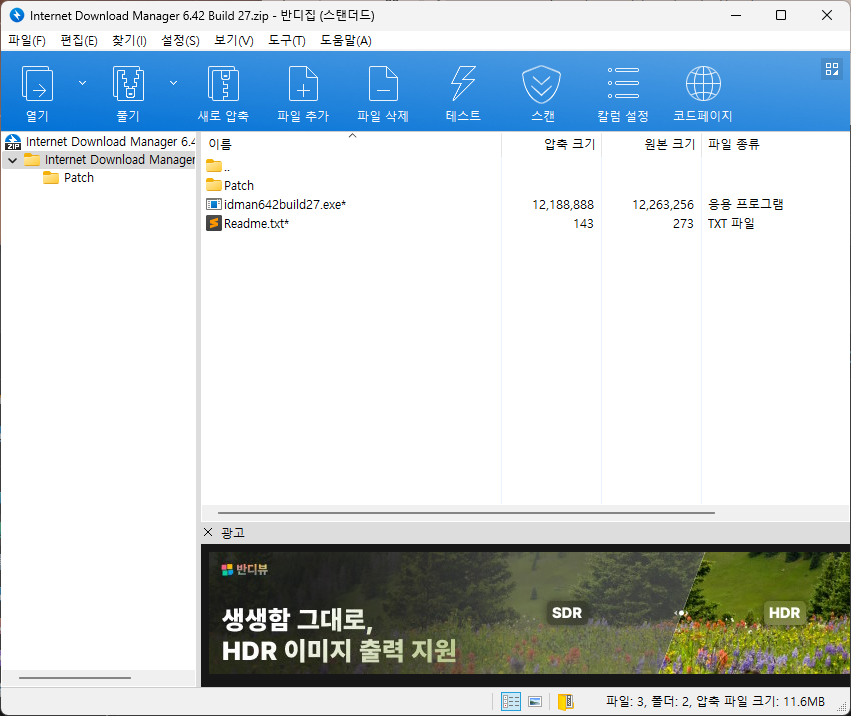The width and height of the screenshot is (851, 716).
Task: Open the 보기(V) menu
Action: [x=233, y=41]
